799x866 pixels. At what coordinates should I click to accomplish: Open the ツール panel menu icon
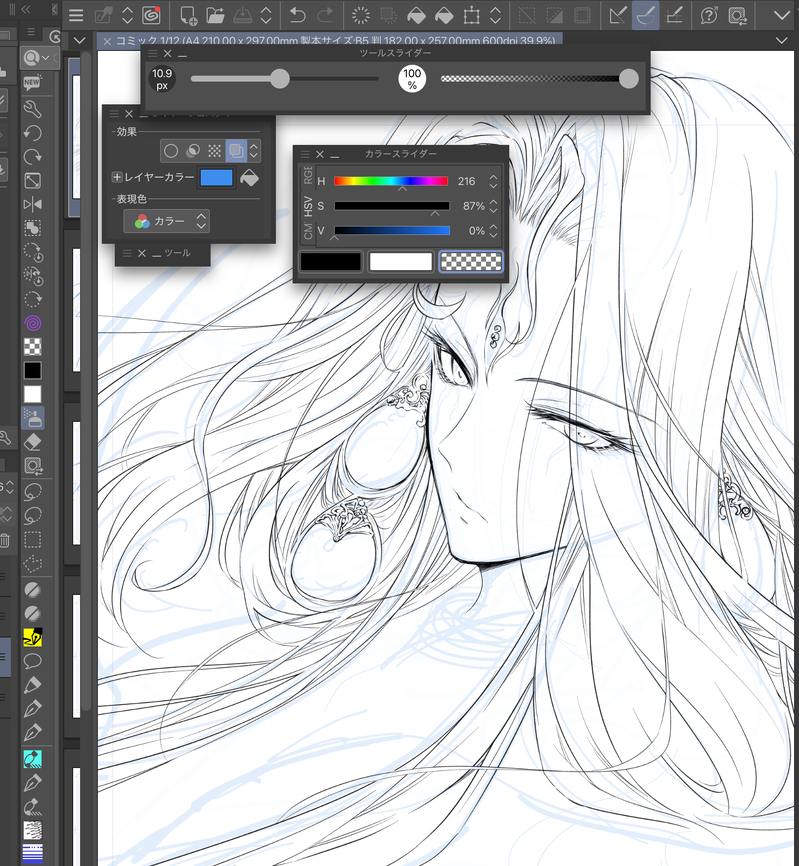(126, 254)
